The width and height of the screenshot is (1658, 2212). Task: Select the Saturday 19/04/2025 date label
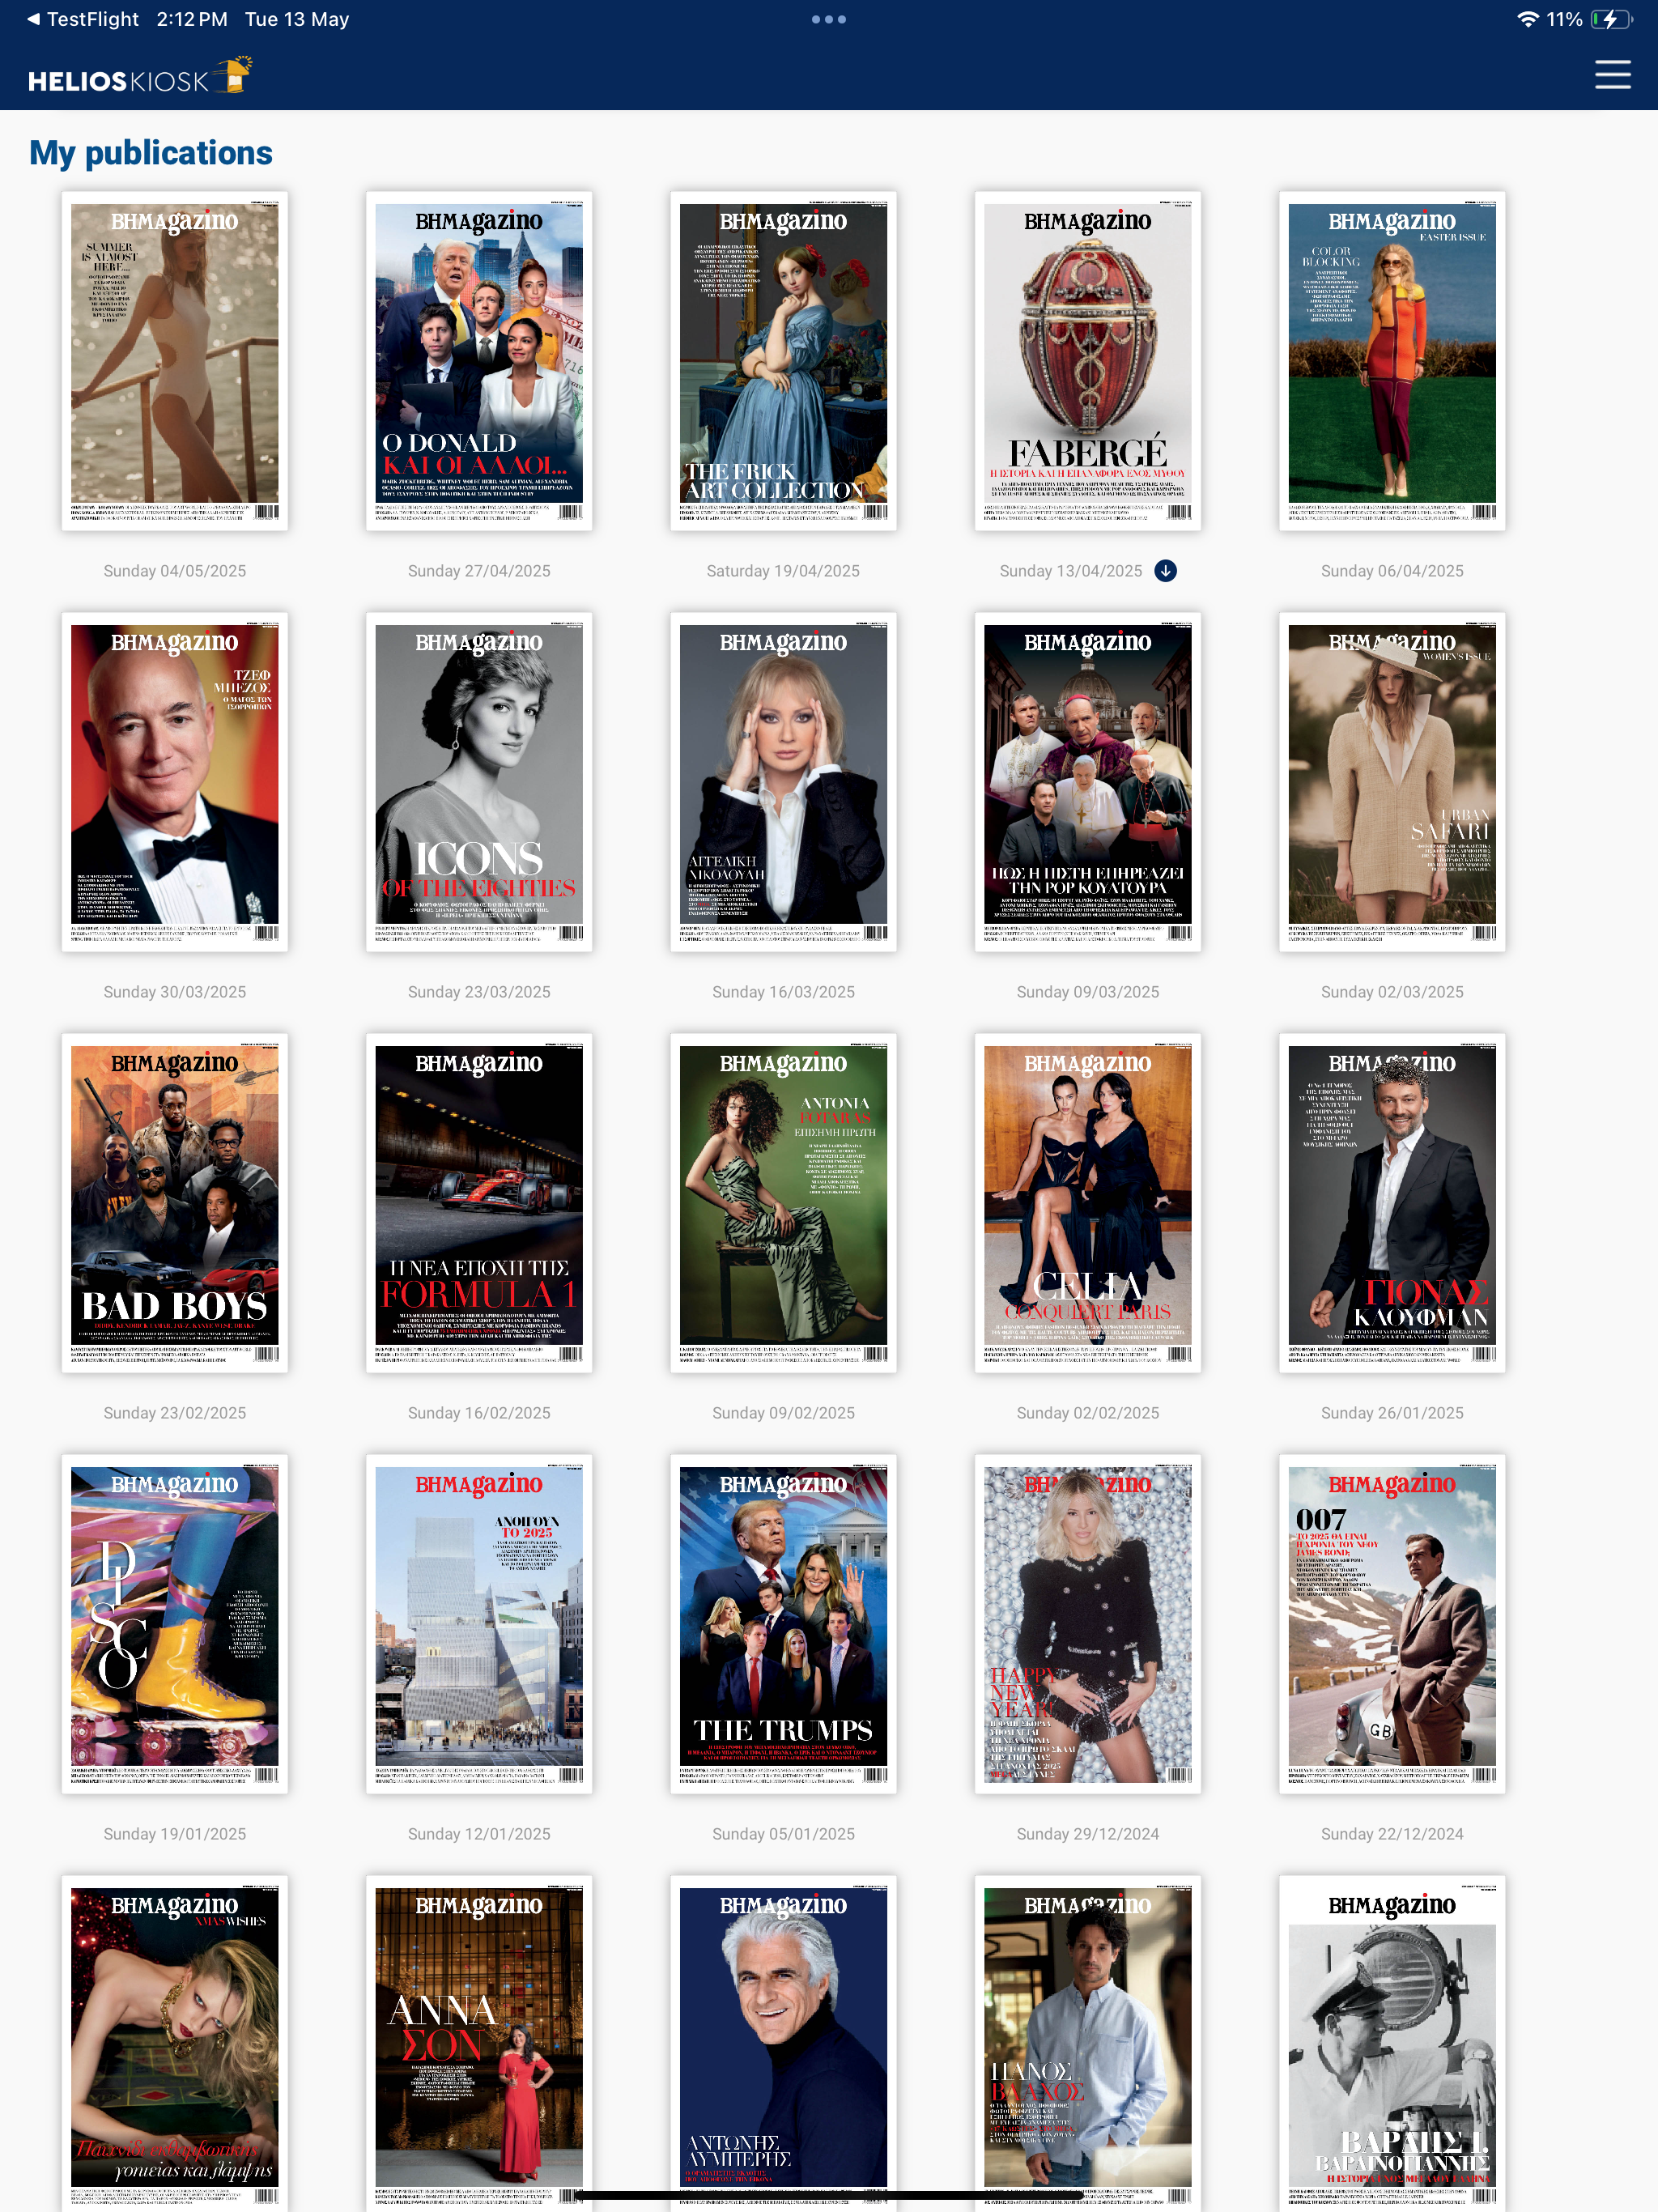click(783, 571)
